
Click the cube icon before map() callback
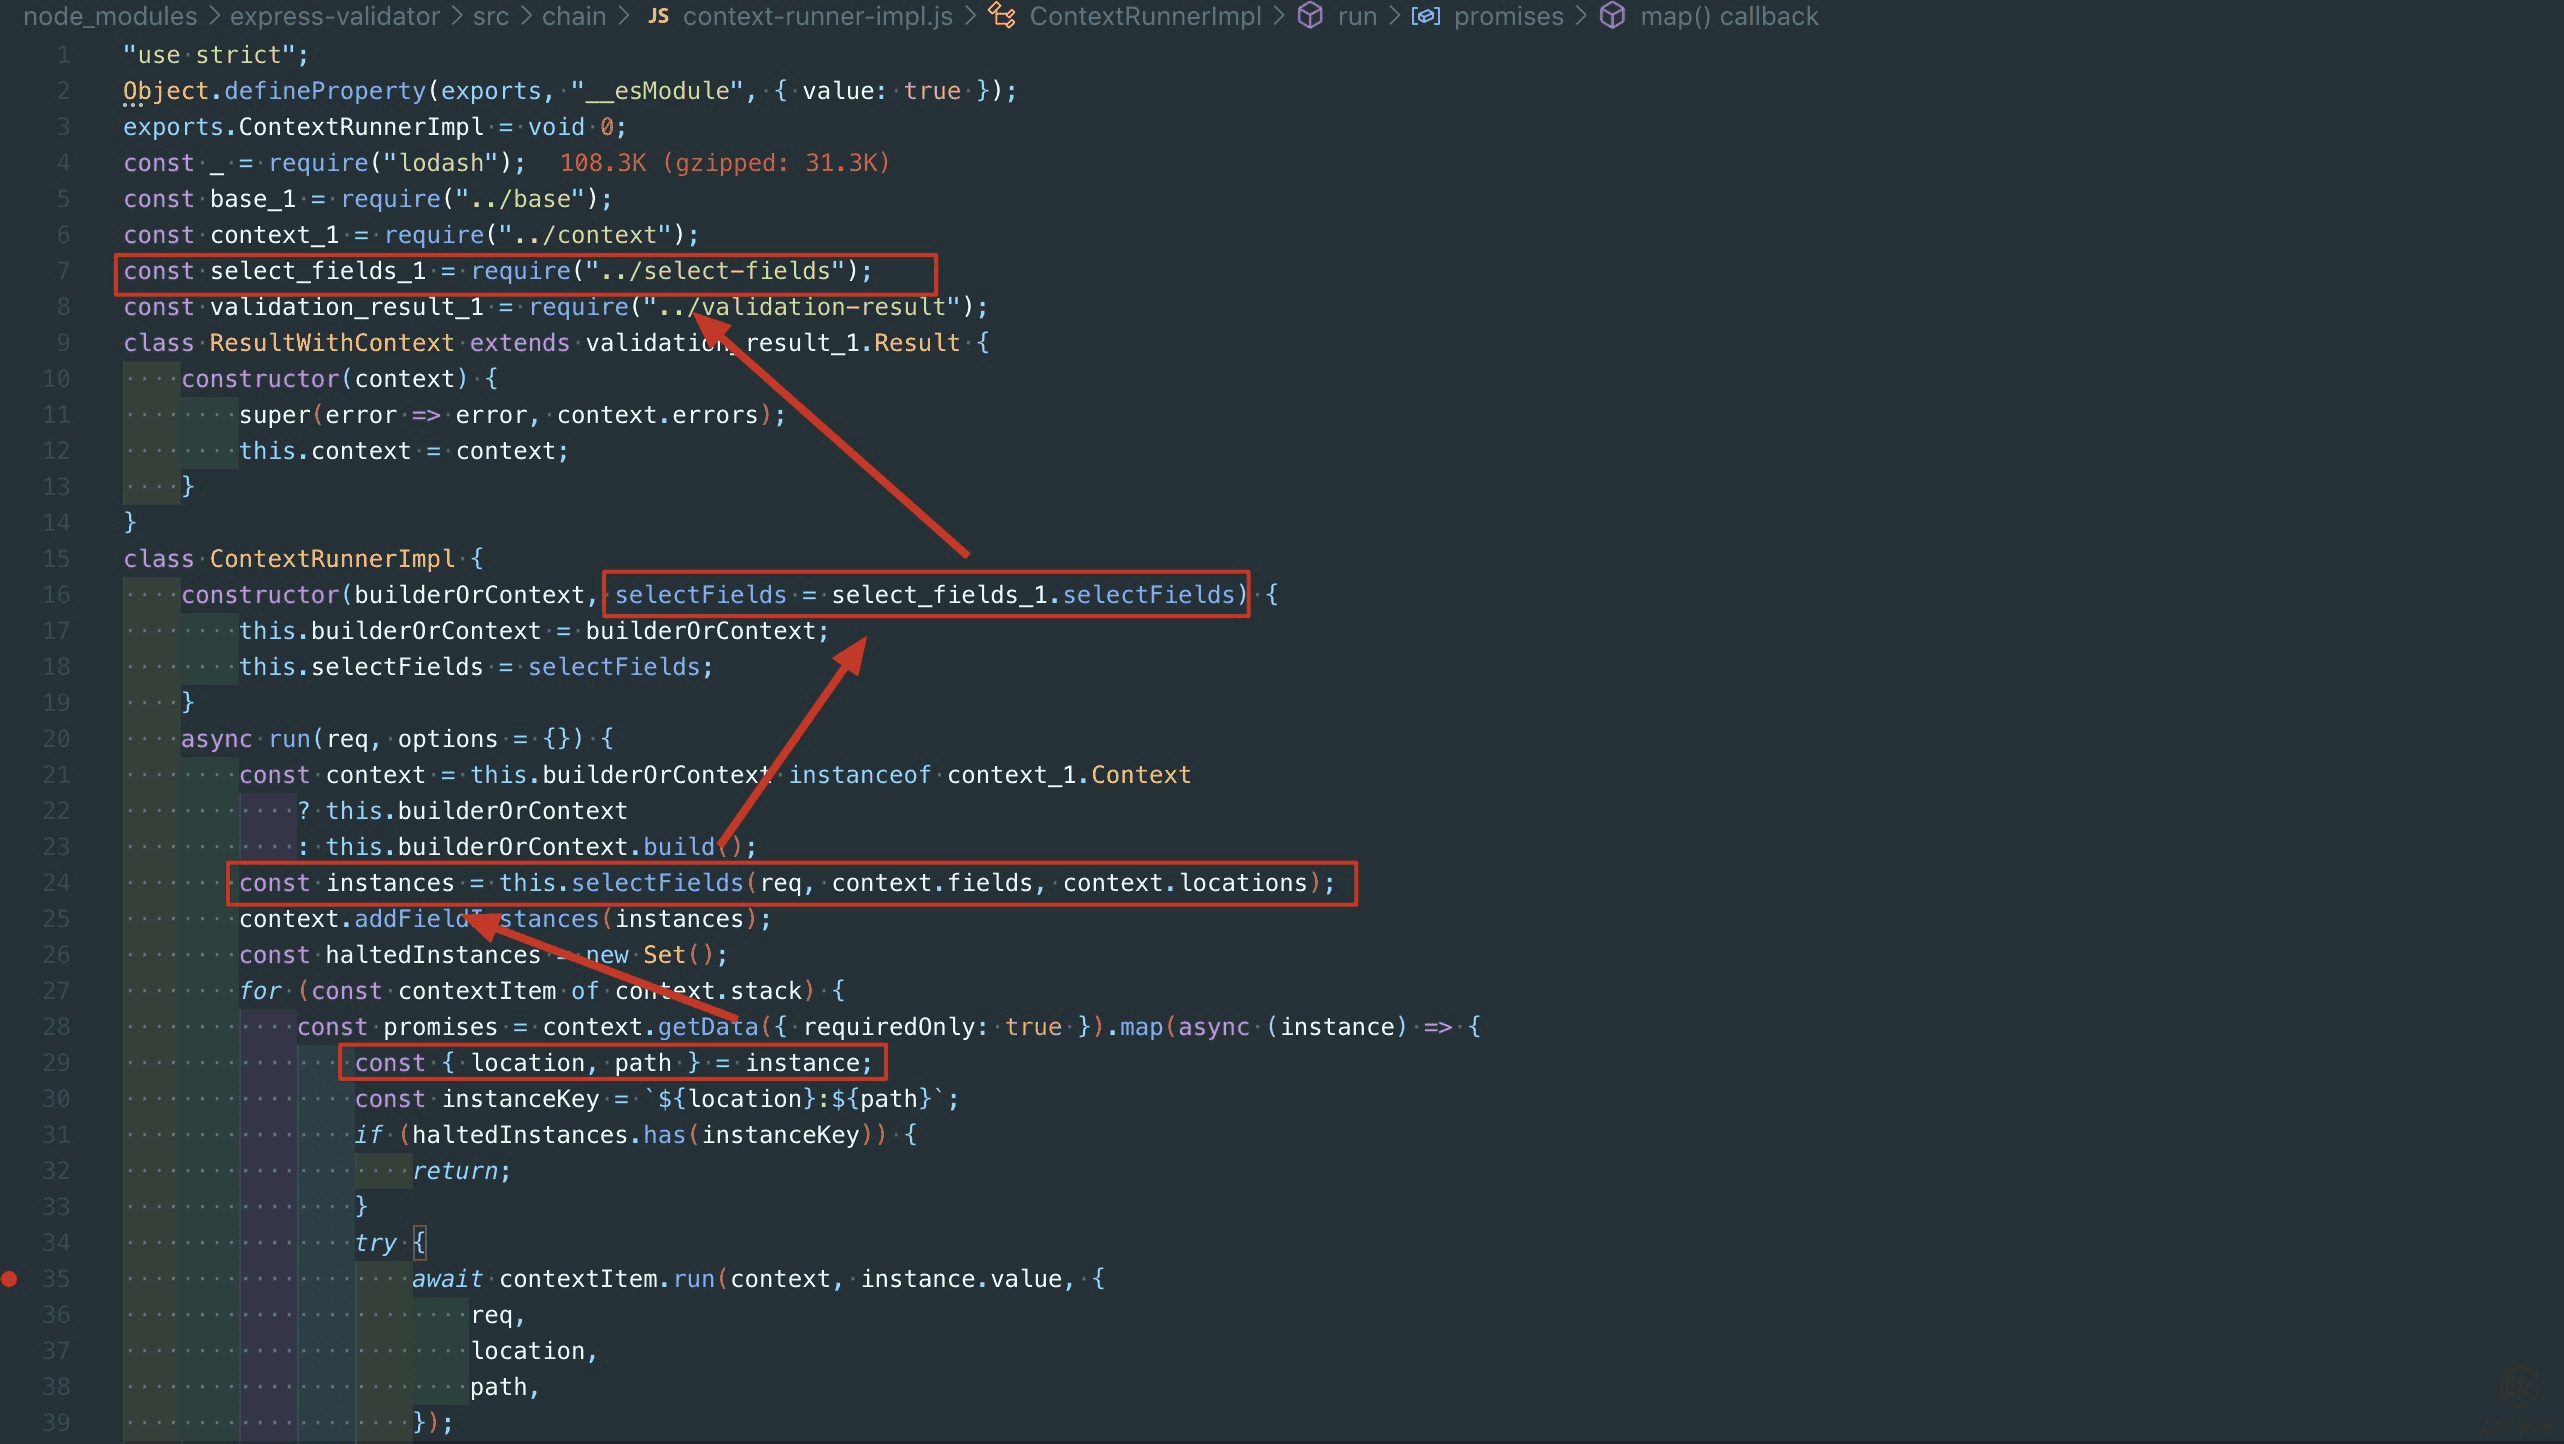click(x=1612, y=16)
